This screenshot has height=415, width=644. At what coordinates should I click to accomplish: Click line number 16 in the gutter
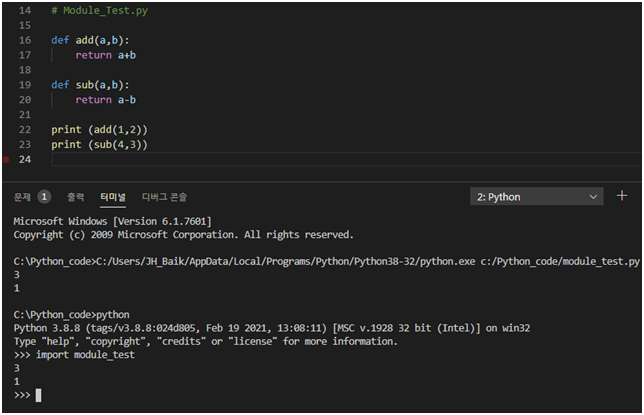pyautogui.click(x=25, y=40)
